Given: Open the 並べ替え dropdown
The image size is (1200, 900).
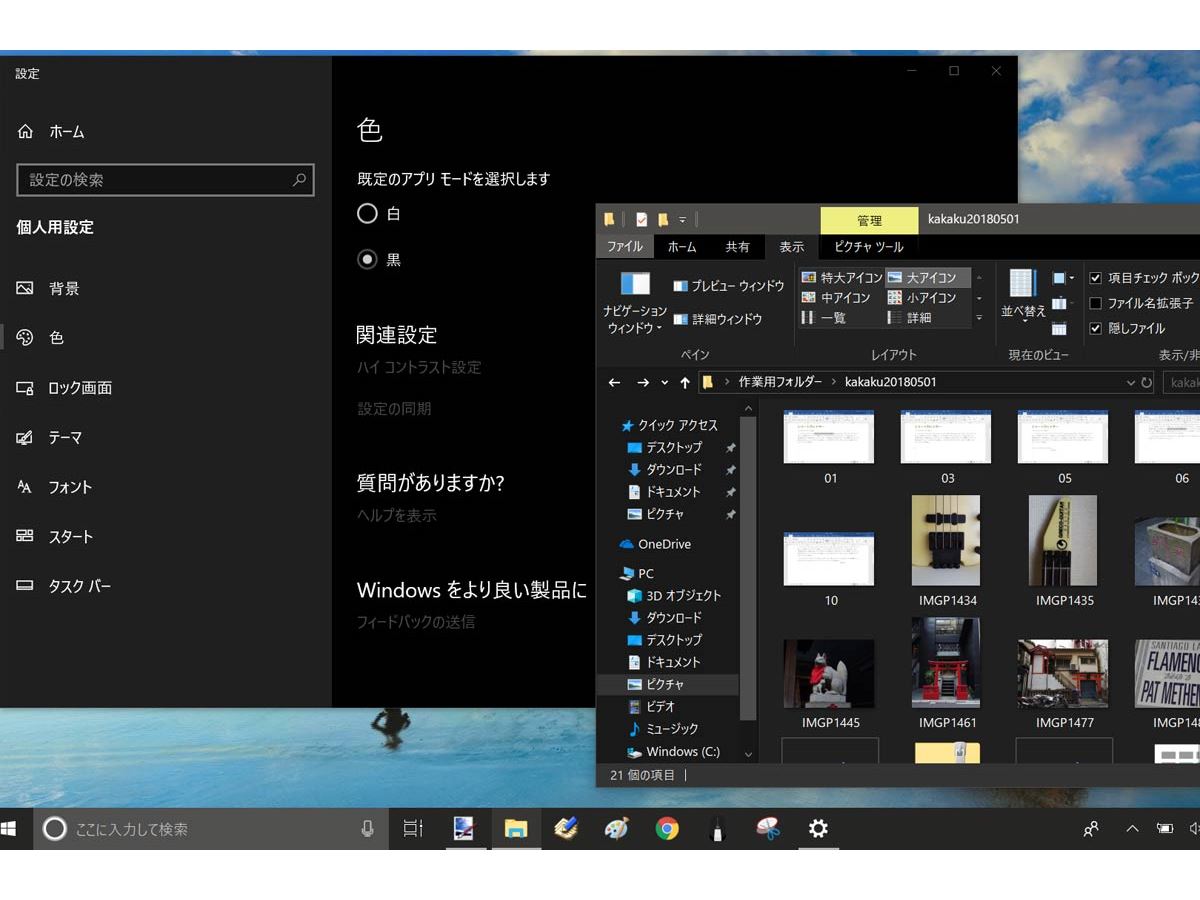Looking at the screenshot, I should point(1023,296).
